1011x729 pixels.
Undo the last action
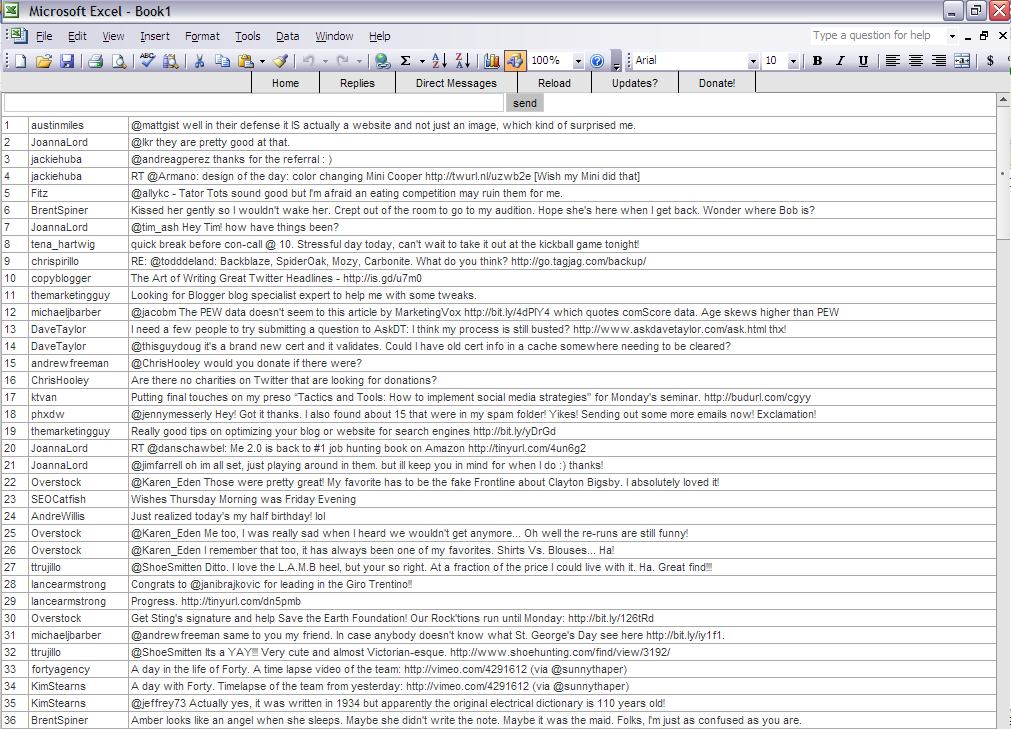point(309,61)
